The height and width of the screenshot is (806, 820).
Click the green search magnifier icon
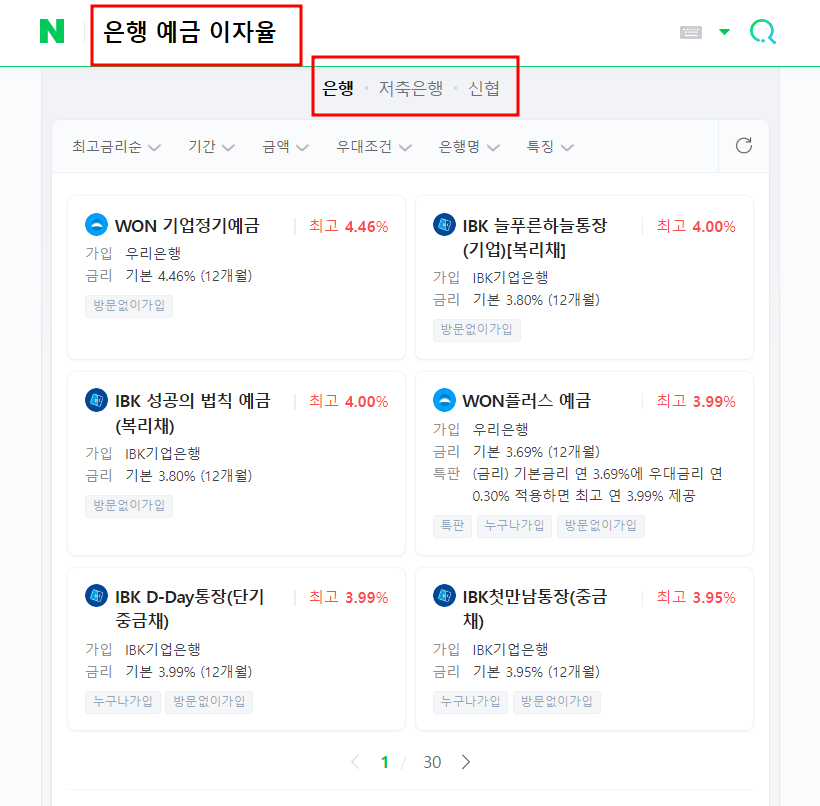(763, 31)
